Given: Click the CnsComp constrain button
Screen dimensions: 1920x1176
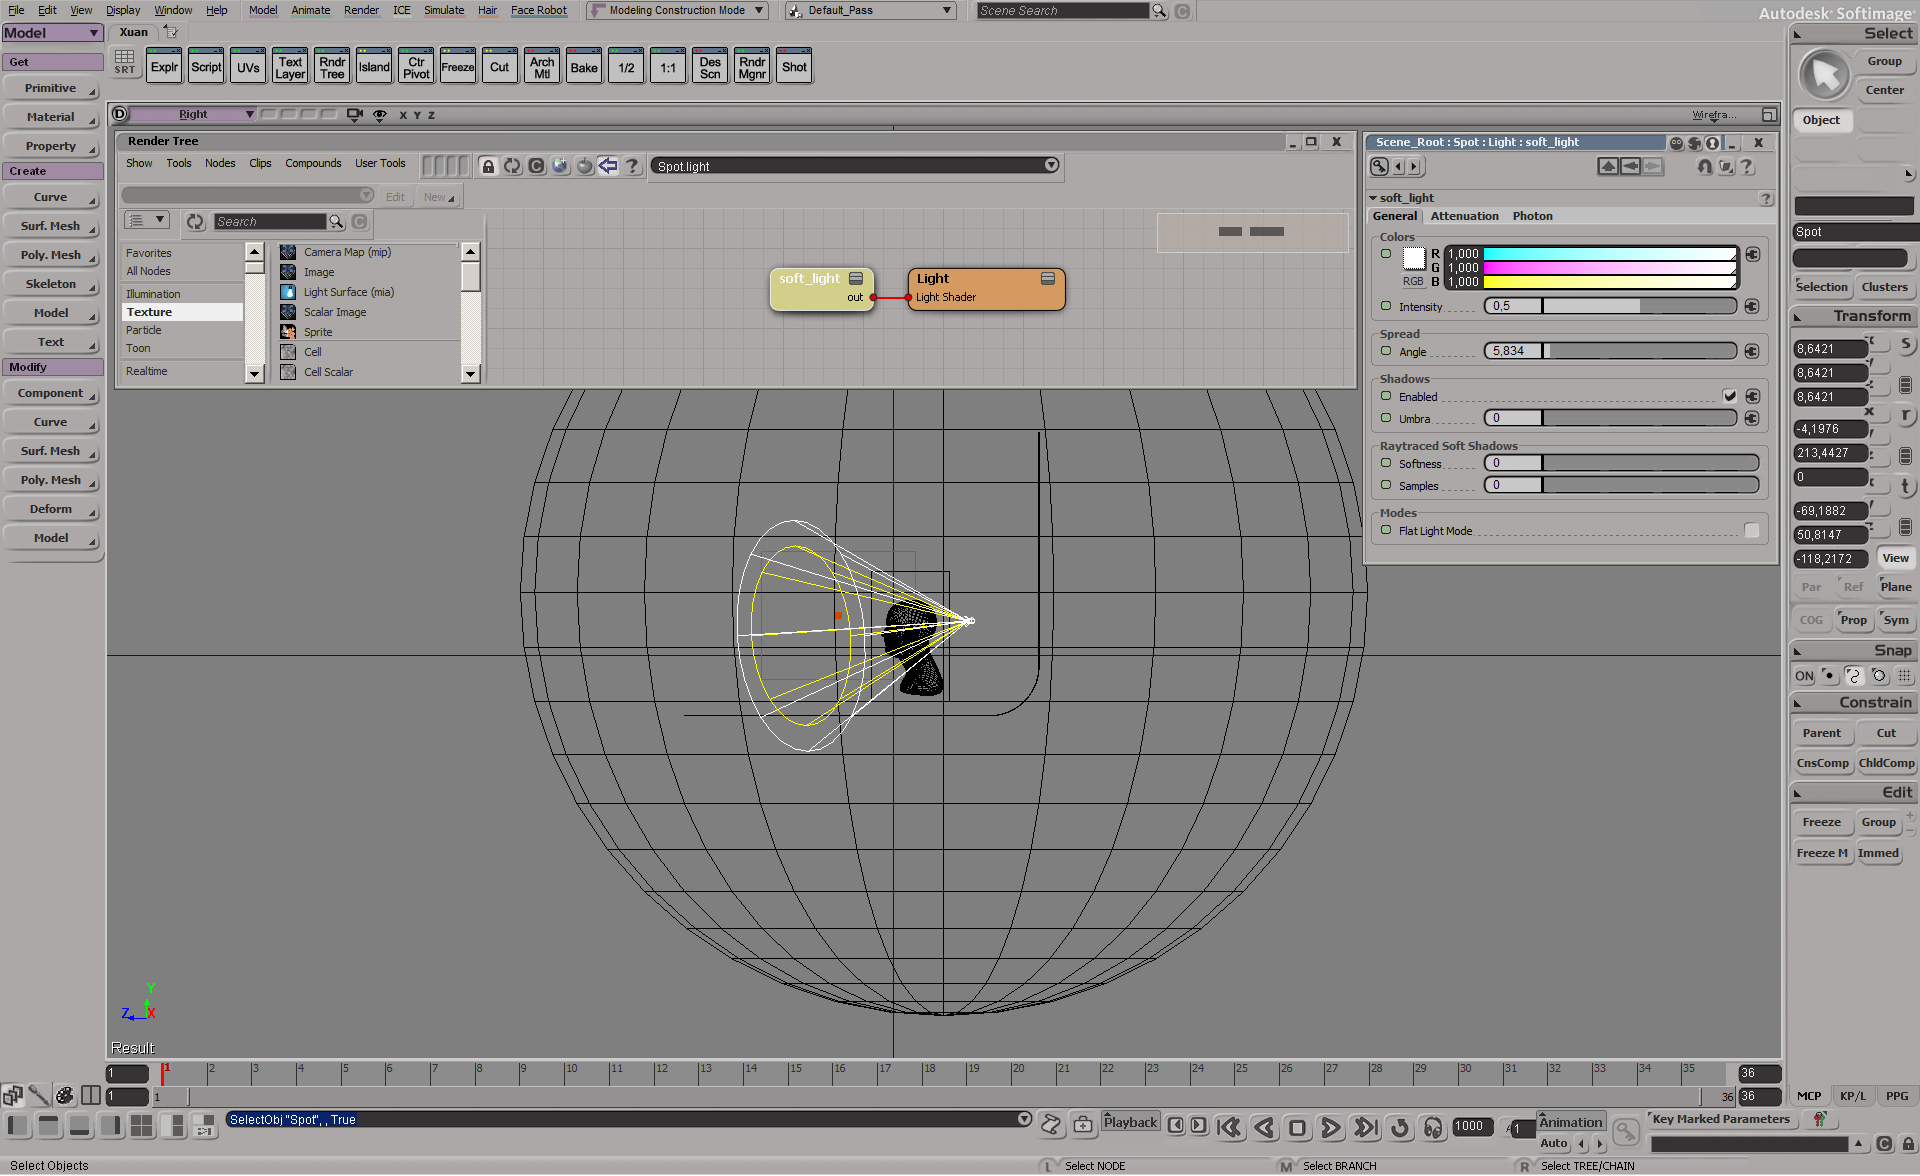Looking at the screenshot, I should [x=1823, y=763].
